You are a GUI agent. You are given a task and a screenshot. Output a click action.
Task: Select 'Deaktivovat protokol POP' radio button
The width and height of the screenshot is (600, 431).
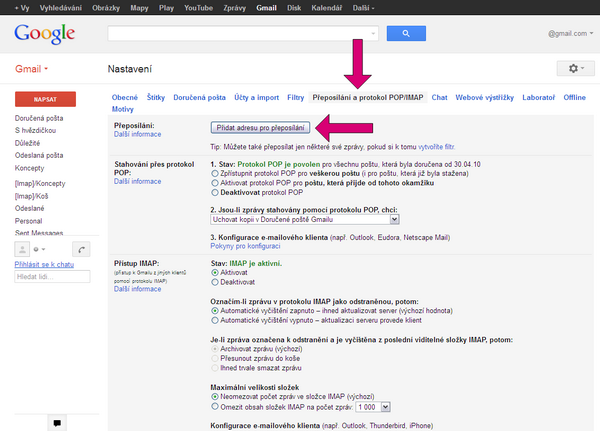pos(215,193)
